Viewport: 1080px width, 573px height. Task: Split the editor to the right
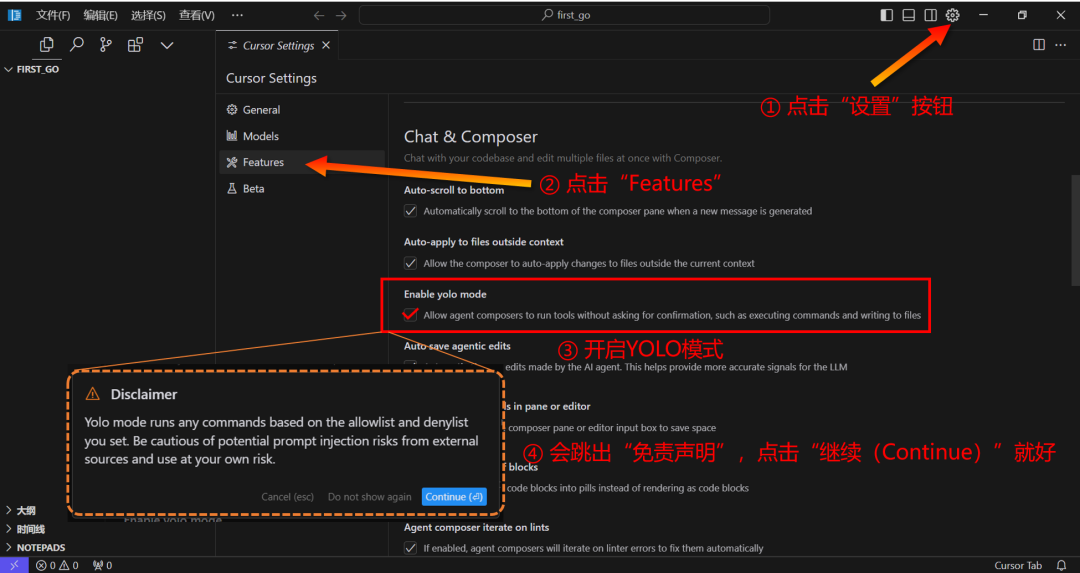click(1039, 45)
